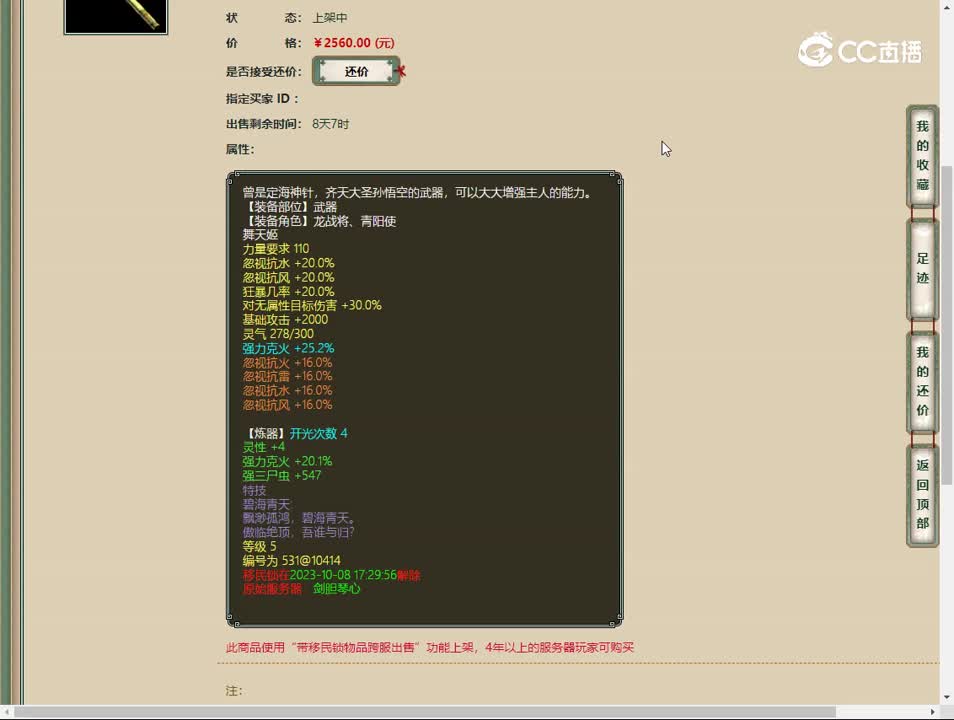Click the 装备角色 龙战将、青阳使 line

[x=319, y=221]
